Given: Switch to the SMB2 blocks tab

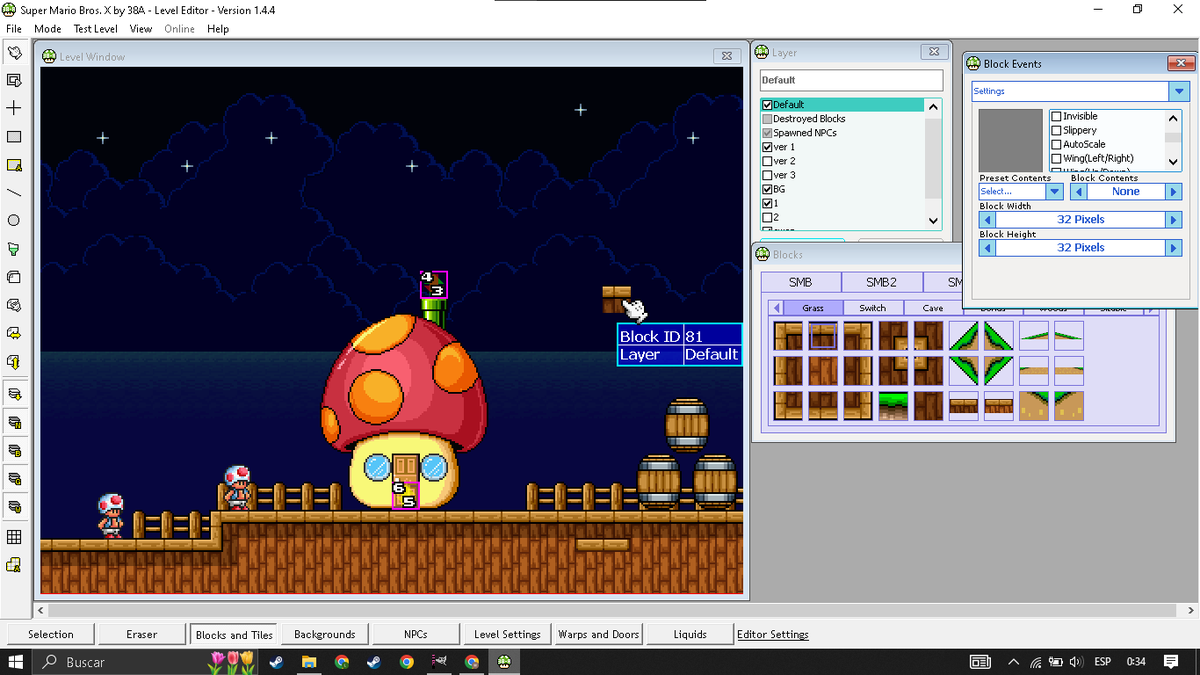Looking at the screenshot, I should (881, 282).
